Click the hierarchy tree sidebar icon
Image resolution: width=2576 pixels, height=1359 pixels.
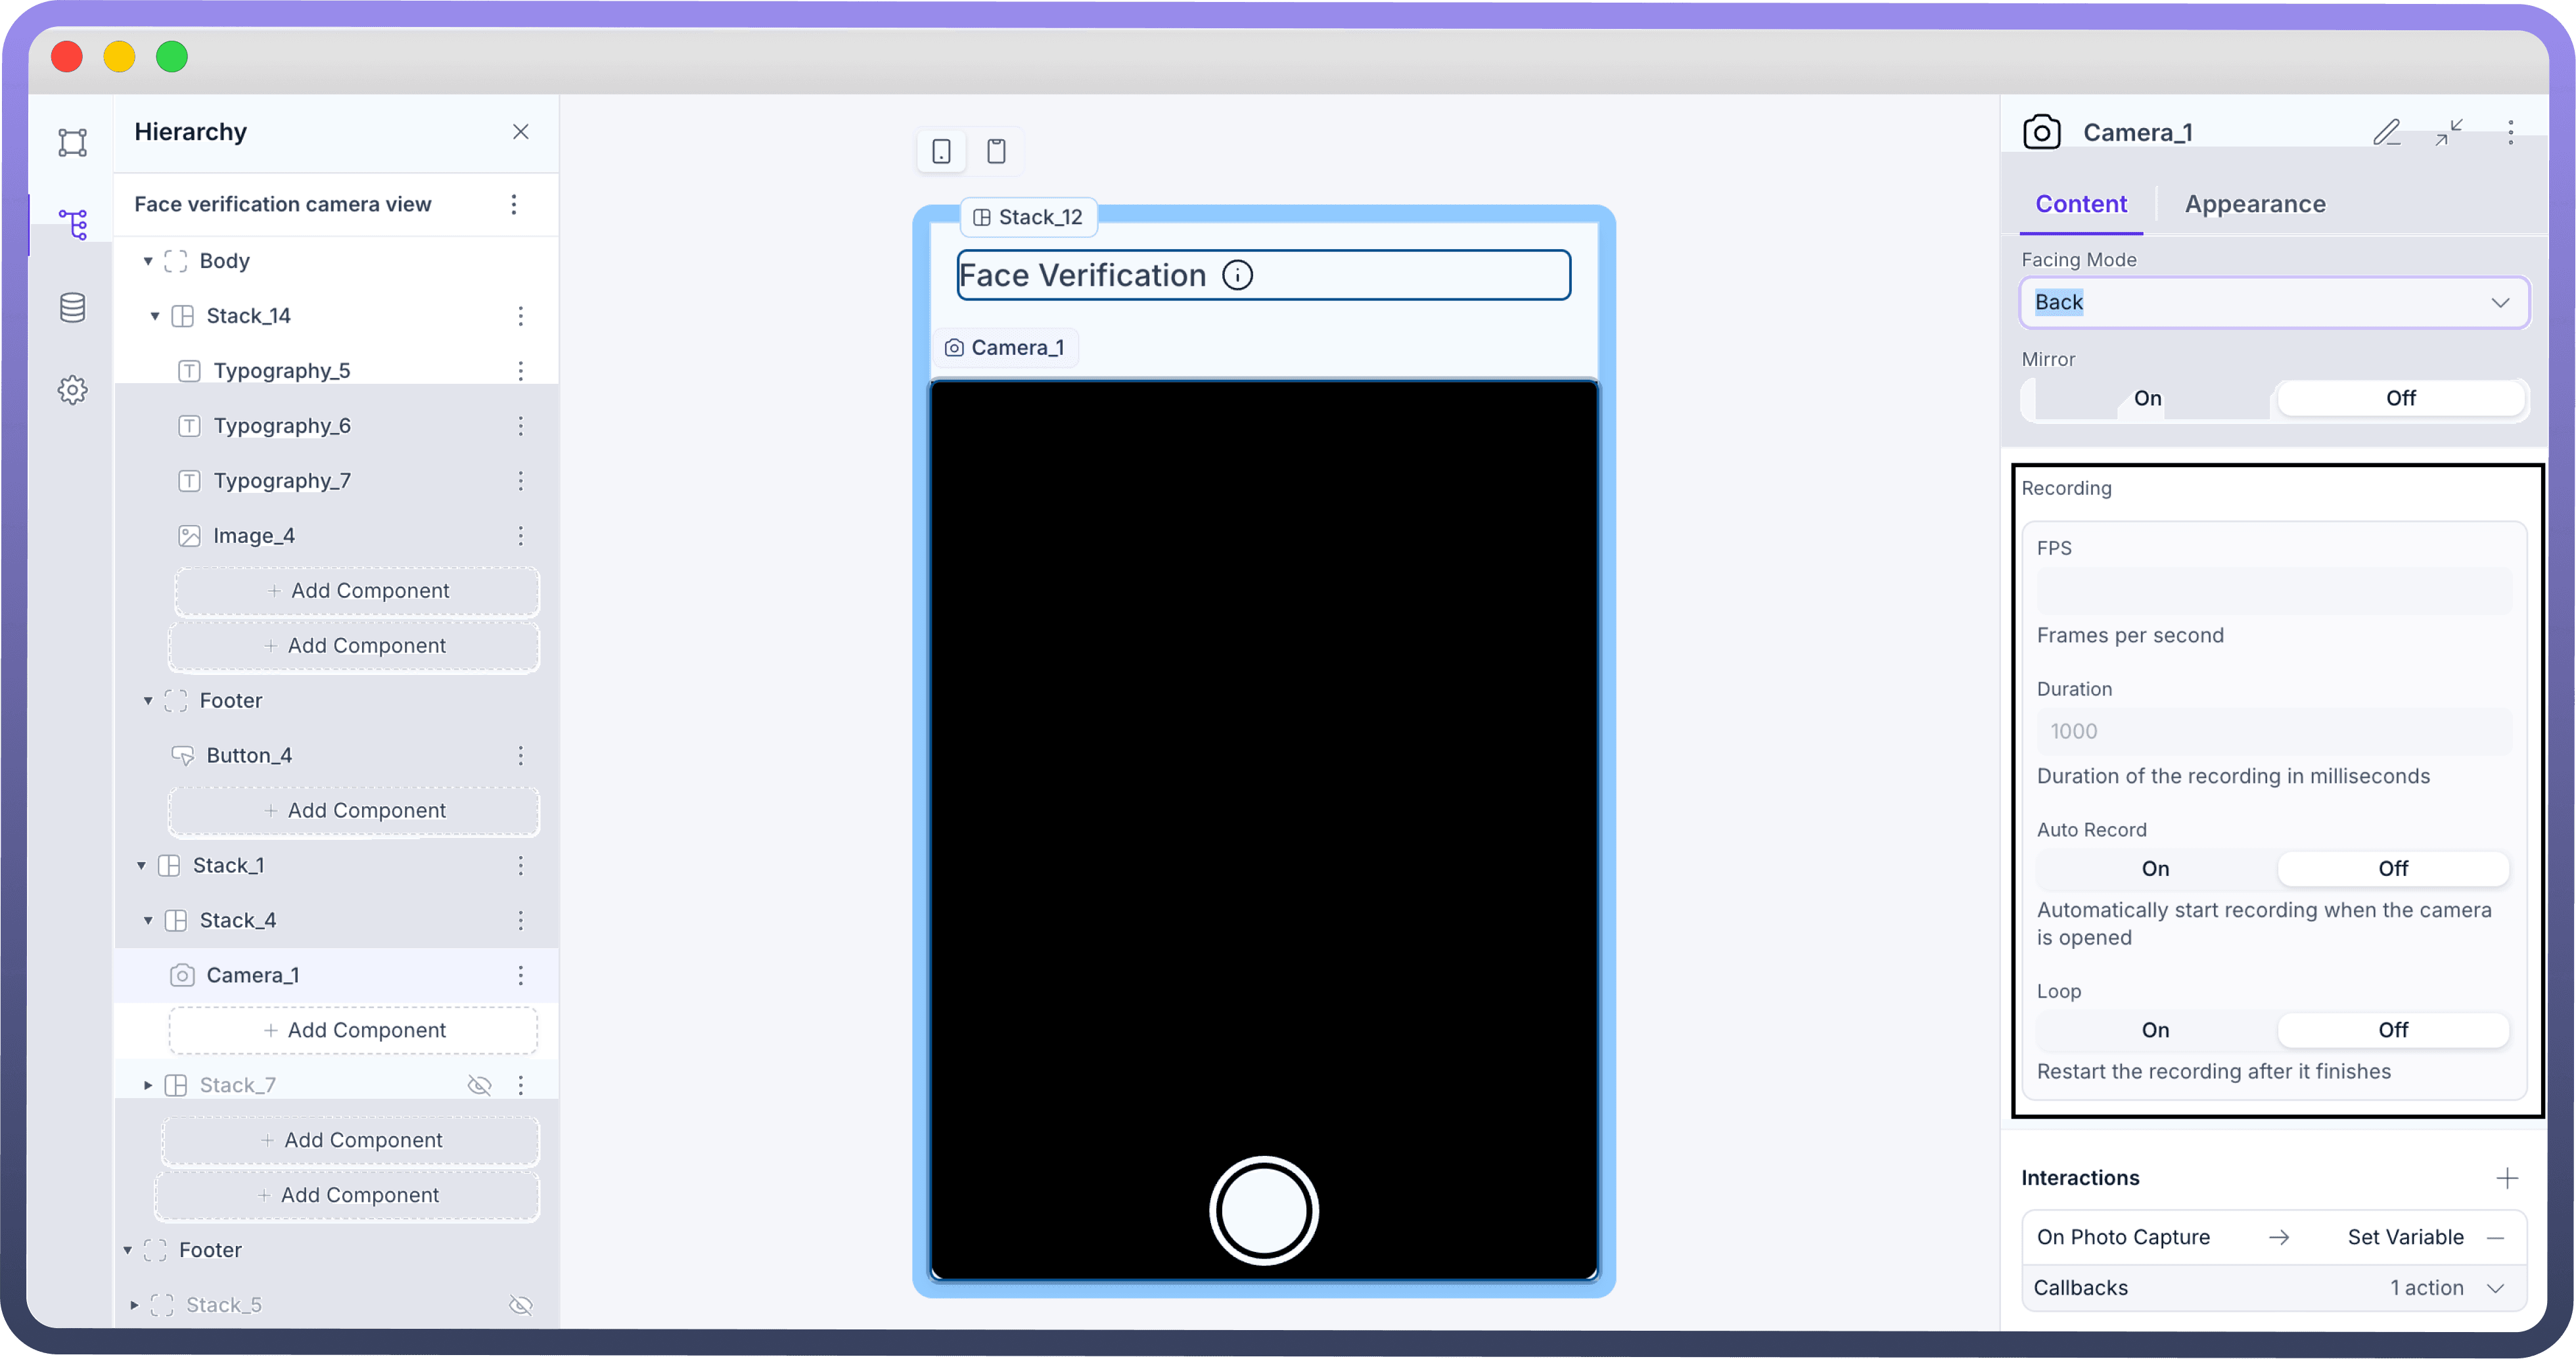tap(72, 224)
